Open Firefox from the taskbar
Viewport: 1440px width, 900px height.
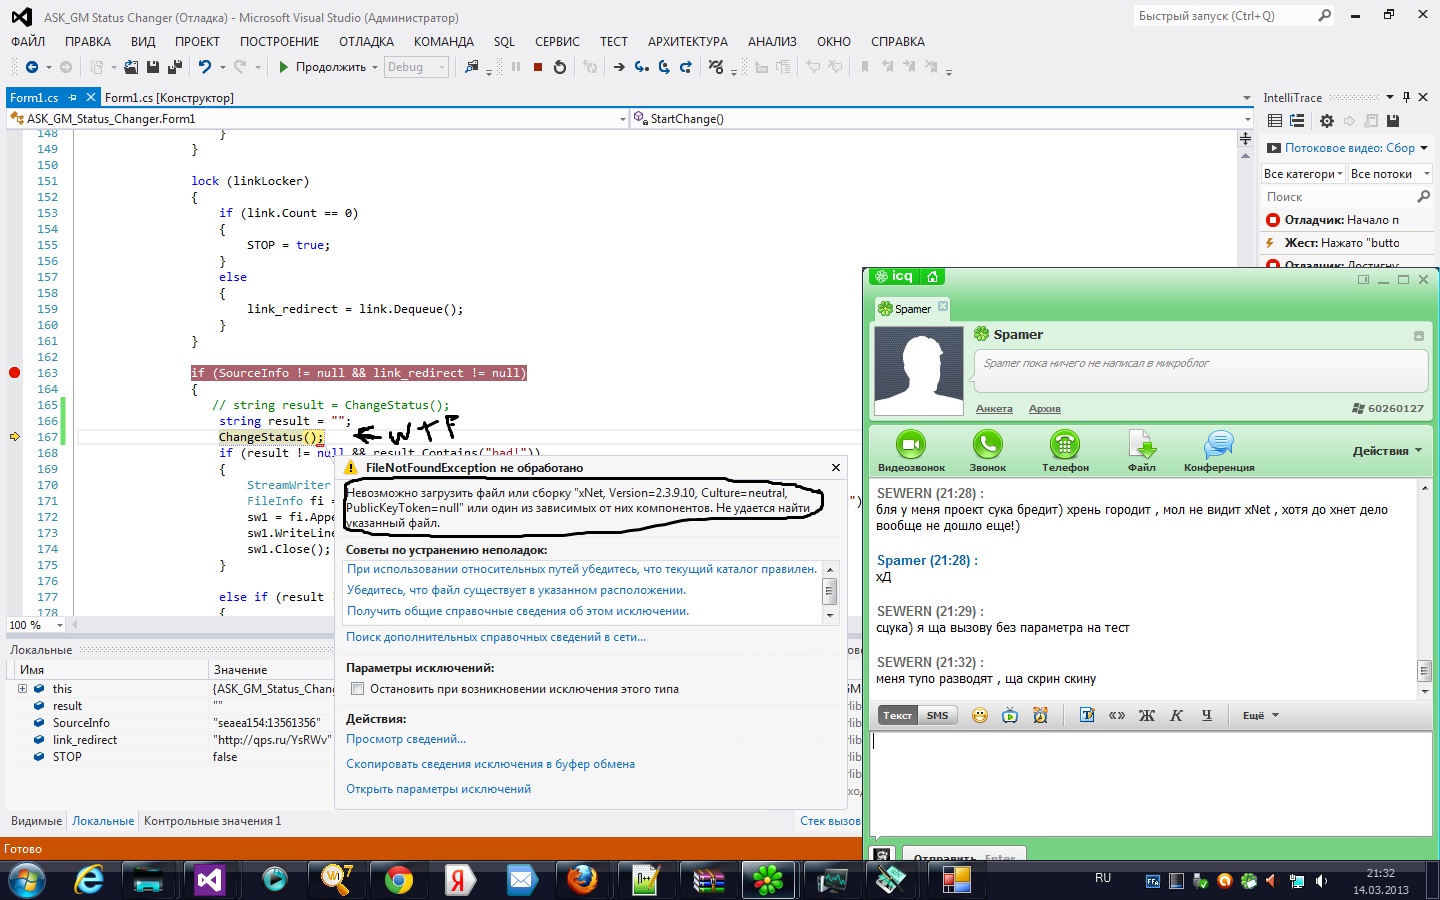pyautogui.click(x=582, y=880)
